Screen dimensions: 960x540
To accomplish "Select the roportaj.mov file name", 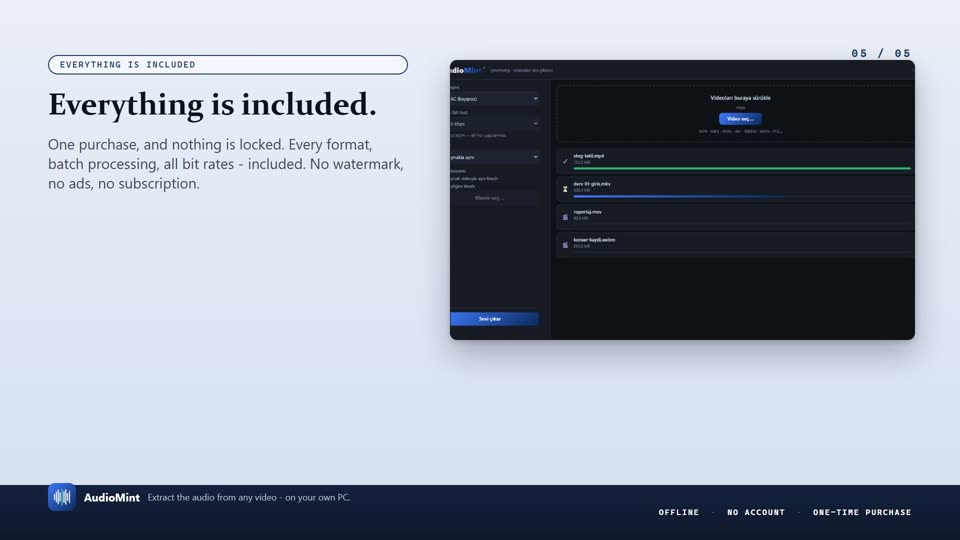I will pos(587,212).
